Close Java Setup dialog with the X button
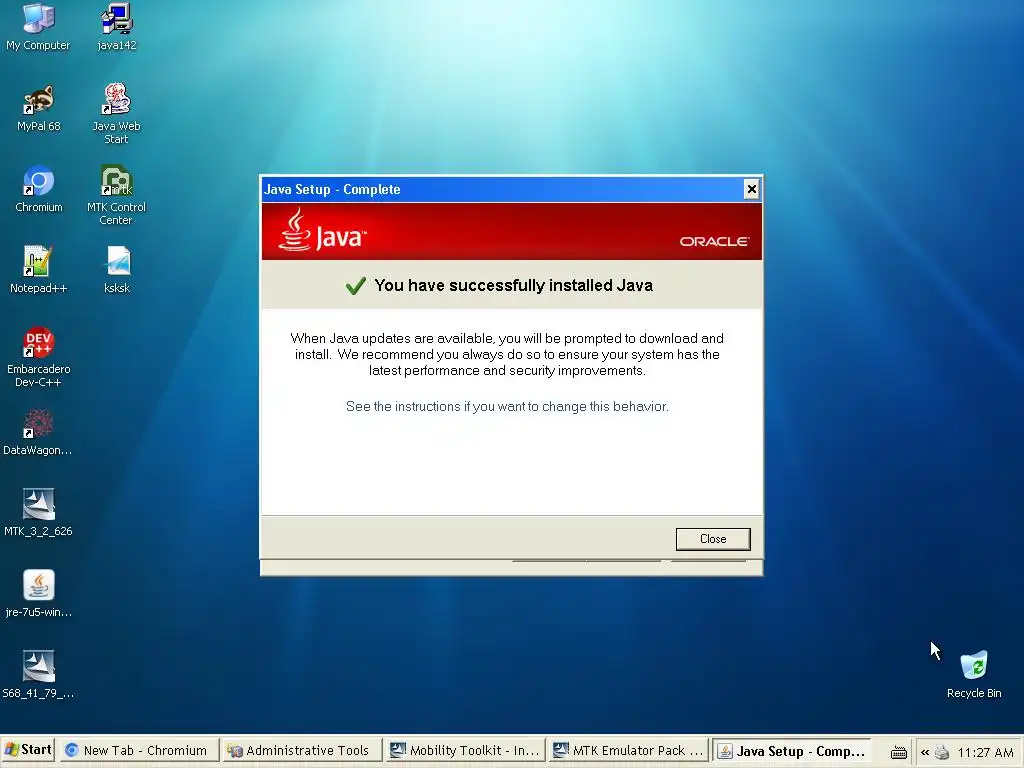This screenshot has height=768, width=1024. (x=752, y=189)
